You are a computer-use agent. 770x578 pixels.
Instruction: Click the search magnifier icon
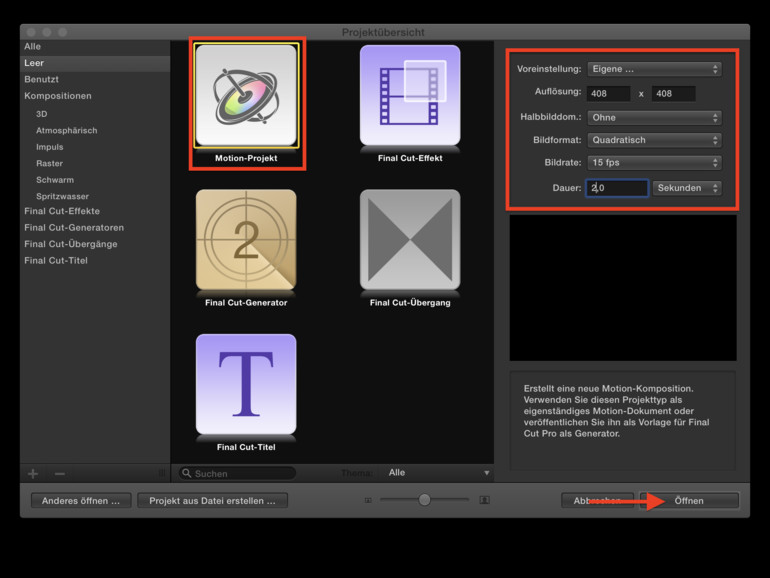(187, 473)
